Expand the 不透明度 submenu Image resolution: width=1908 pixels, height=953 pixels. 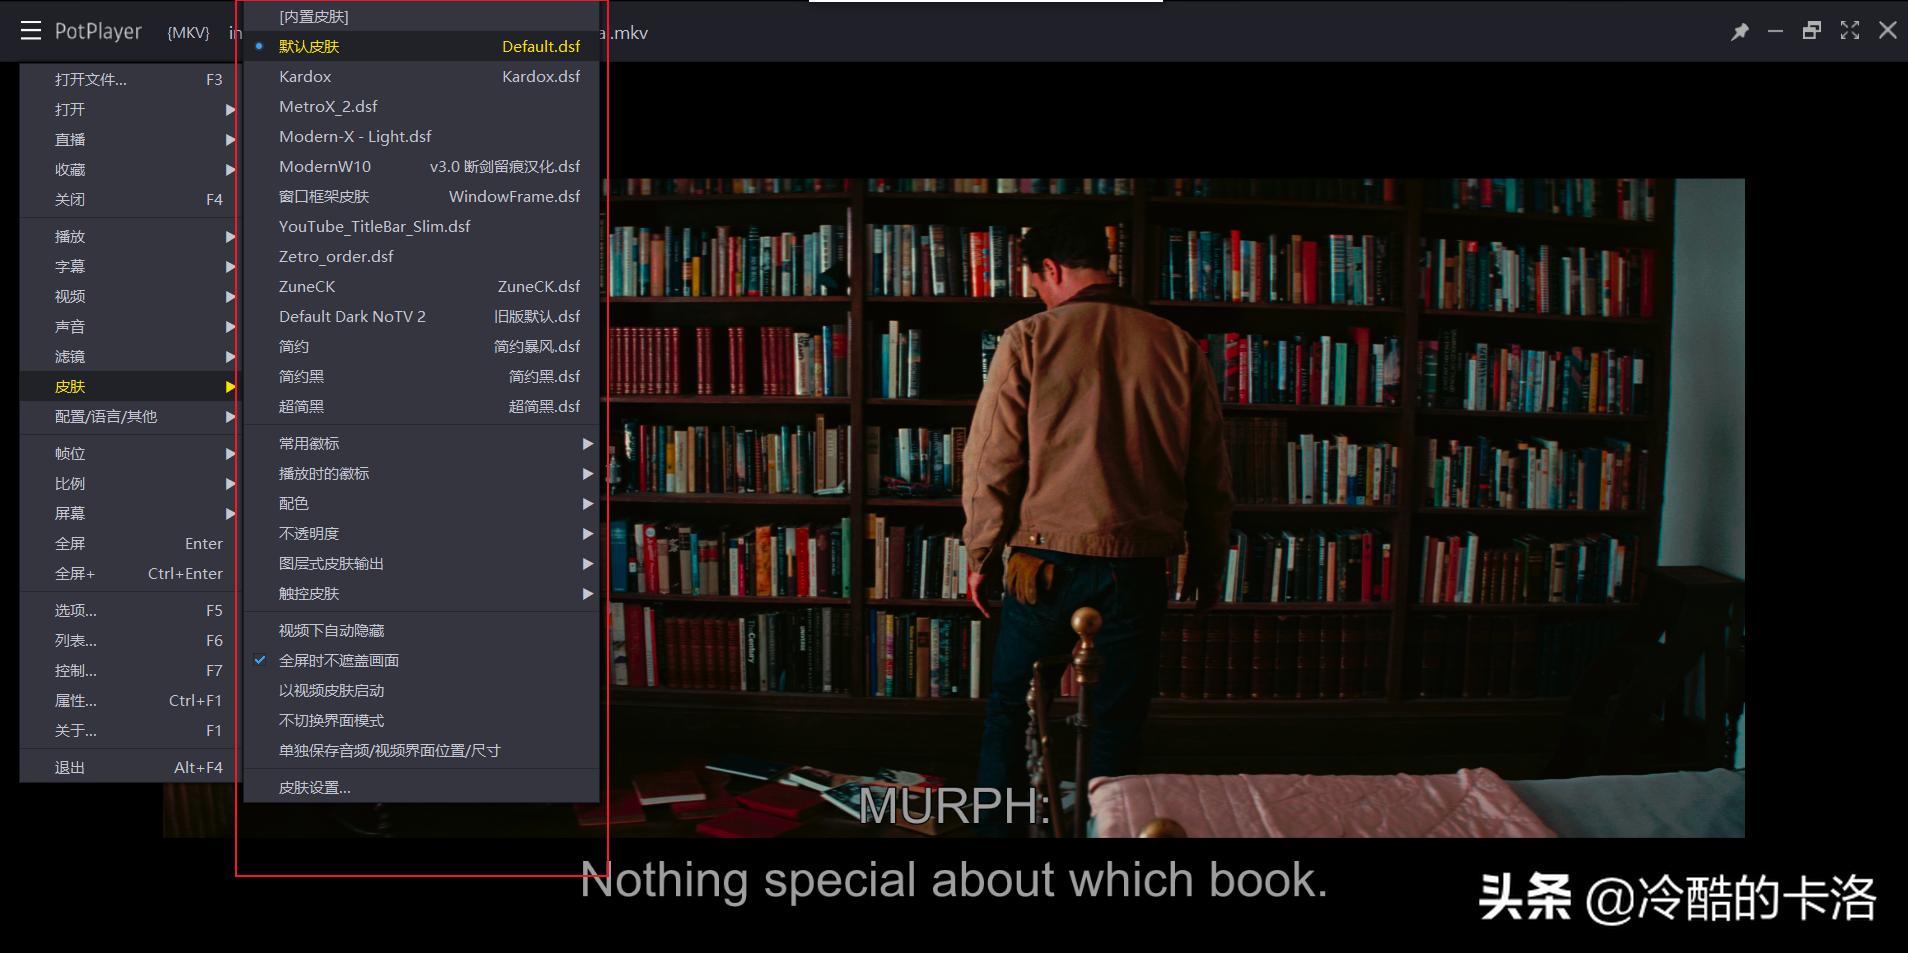pos(421,533)
